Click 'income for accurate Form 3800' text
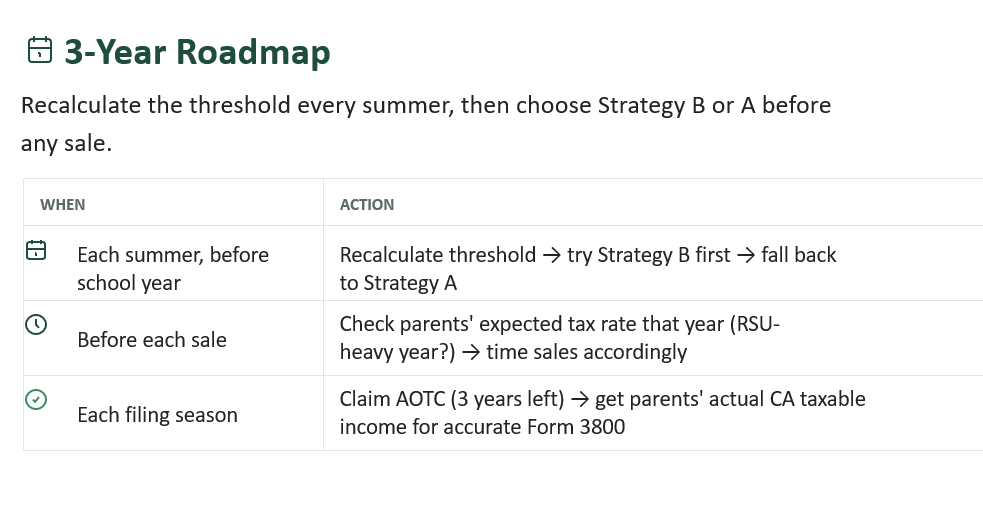 pyautogui.click(x=482, y=426)
